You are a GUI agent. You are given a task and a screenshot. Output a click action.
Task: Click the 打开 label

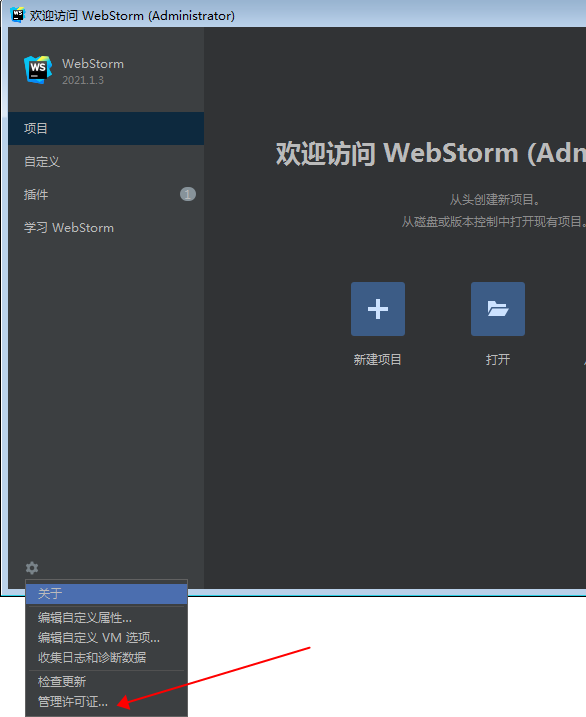coord(498,359)
